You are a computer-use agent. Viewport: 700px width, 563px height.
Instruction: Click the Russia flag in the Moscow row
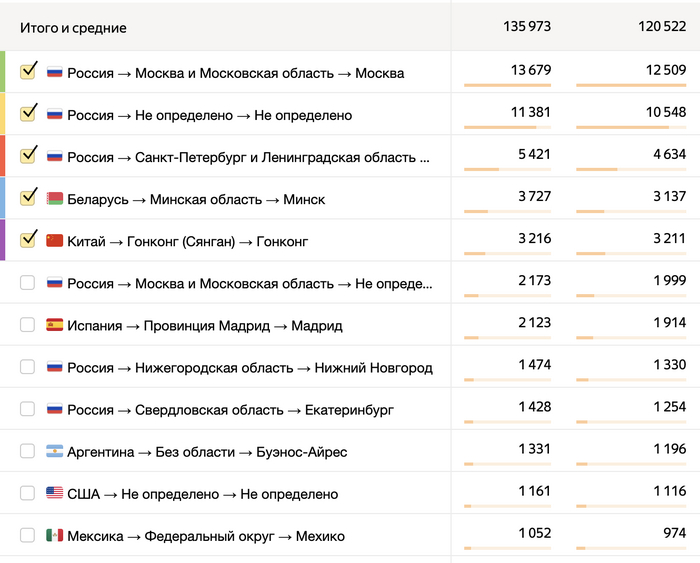(x=55, y=73)
